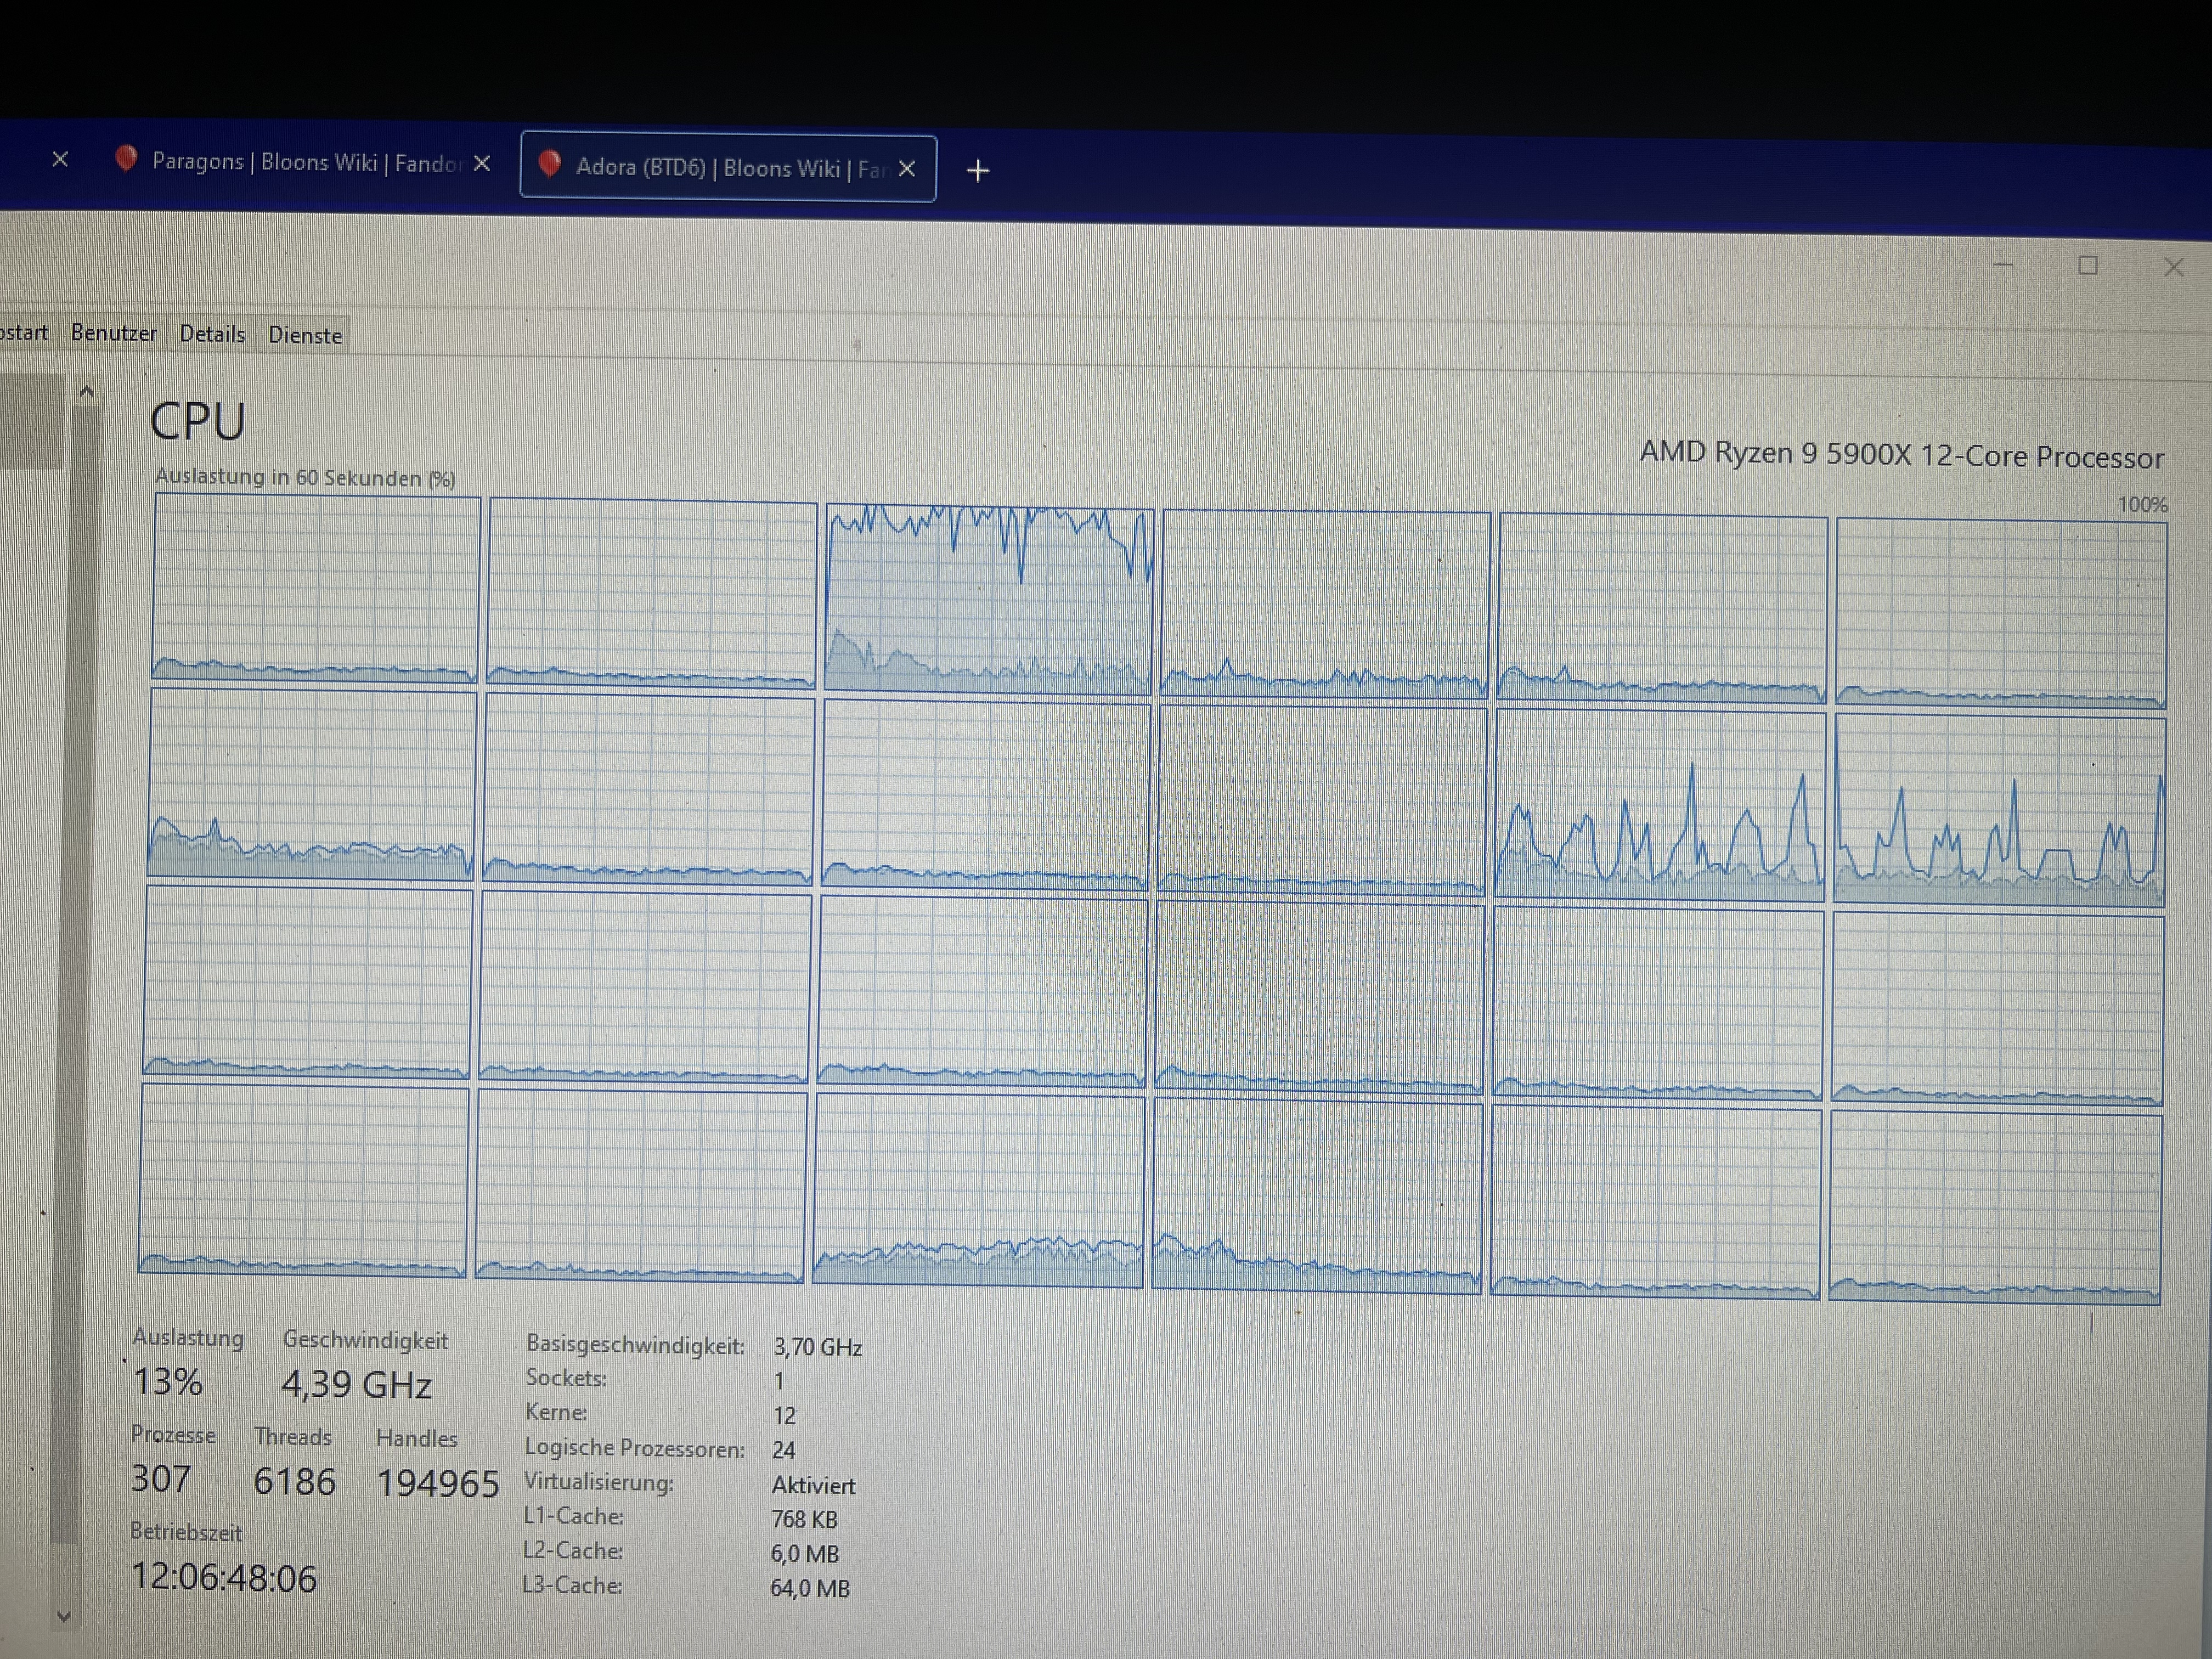The width and height of the screenshot is (2212, 1659).
Task: Open the Details tab in Task Manager
Action: 212,334
